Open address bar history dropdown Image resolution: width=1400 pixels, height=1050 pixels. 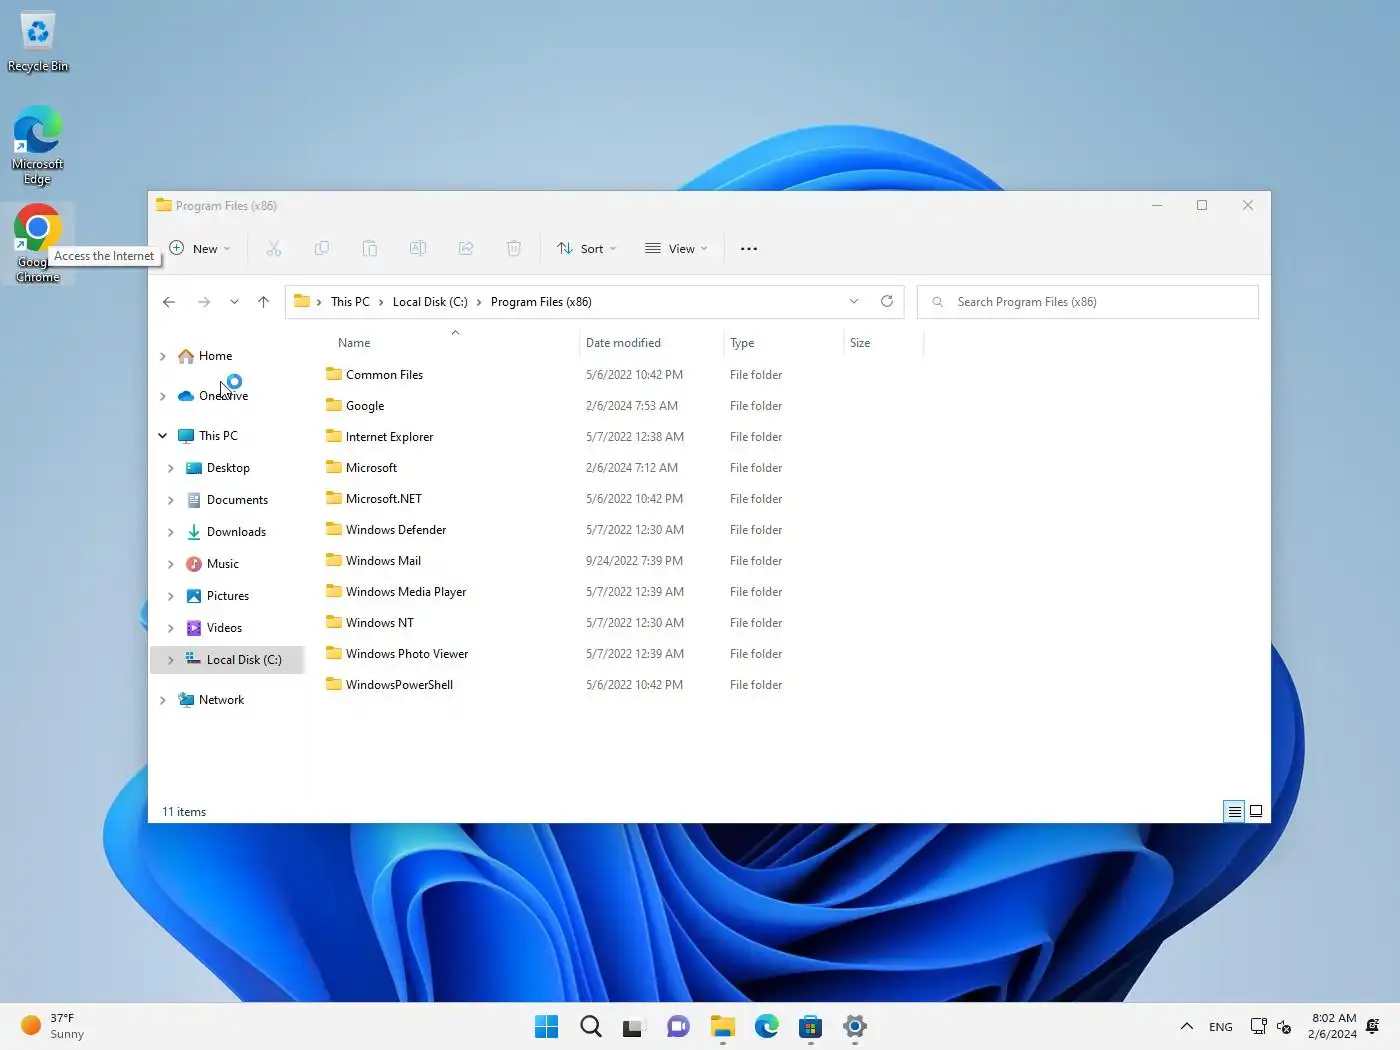coord(854,301)
